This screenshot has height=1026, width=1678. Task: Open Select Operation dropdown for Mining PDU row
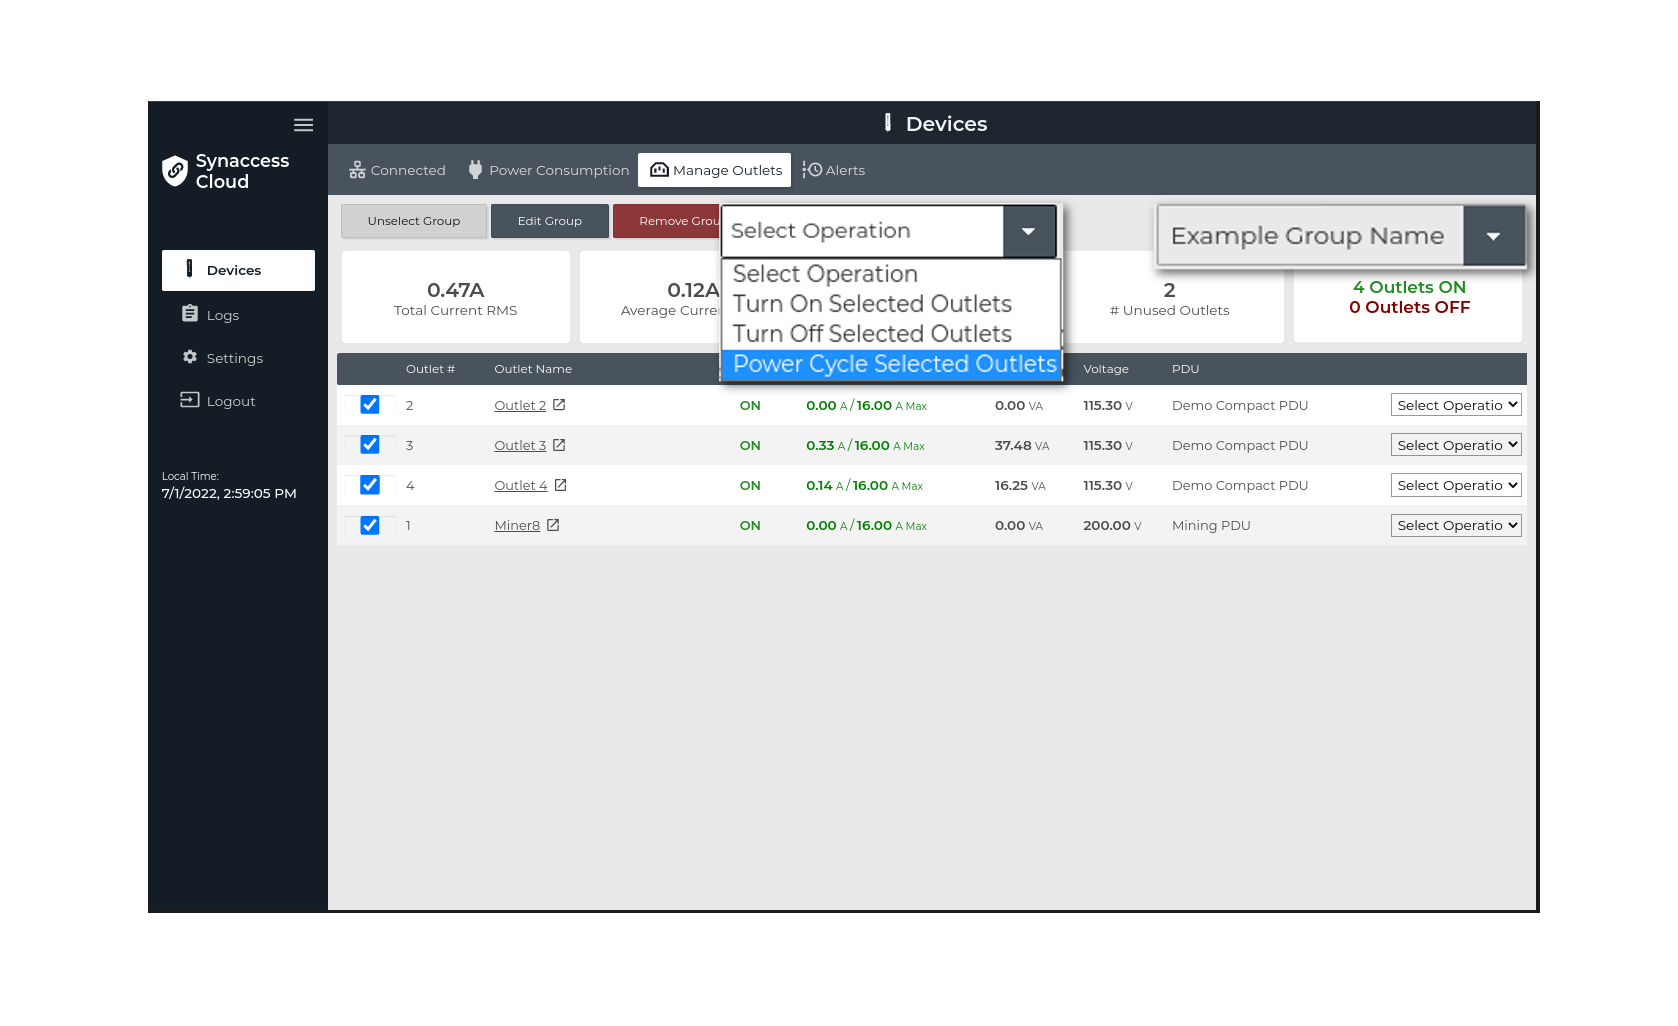pos(1456,525)
